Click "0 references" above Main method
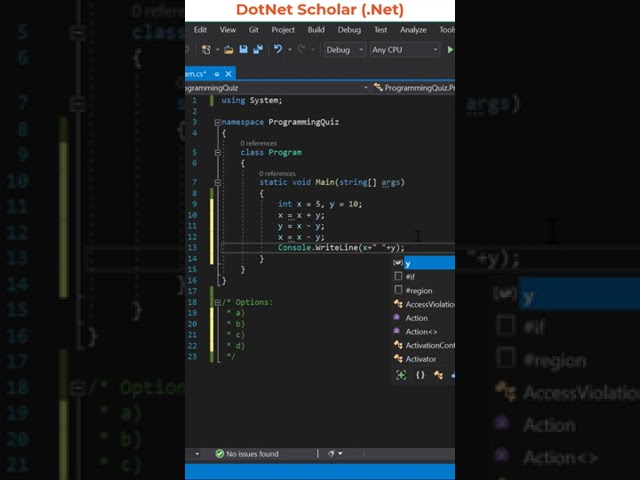Viewport: 640px width, 480px height. (x=277, y=173)
